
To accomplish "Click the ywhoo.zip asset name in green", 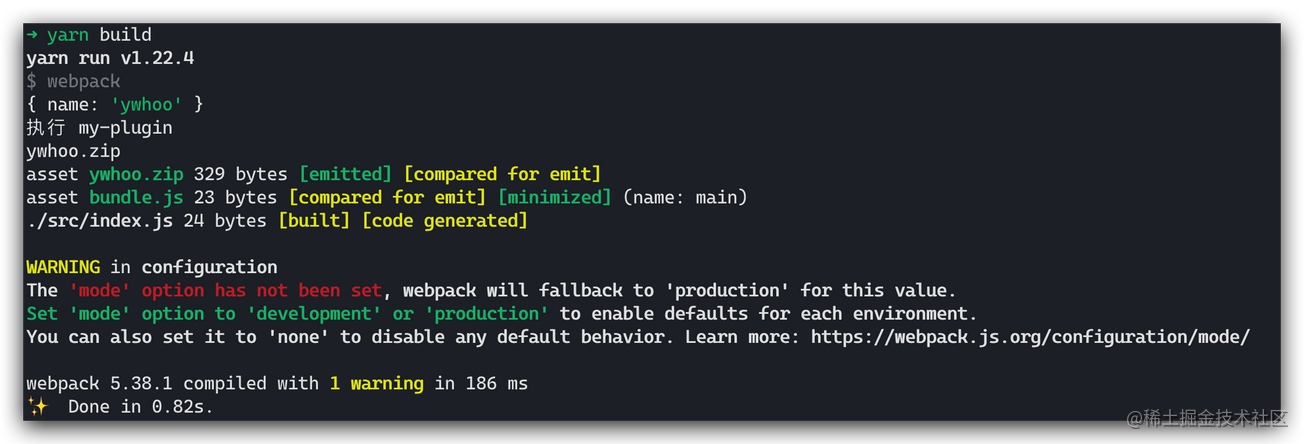I will click(x=136, y=175).
